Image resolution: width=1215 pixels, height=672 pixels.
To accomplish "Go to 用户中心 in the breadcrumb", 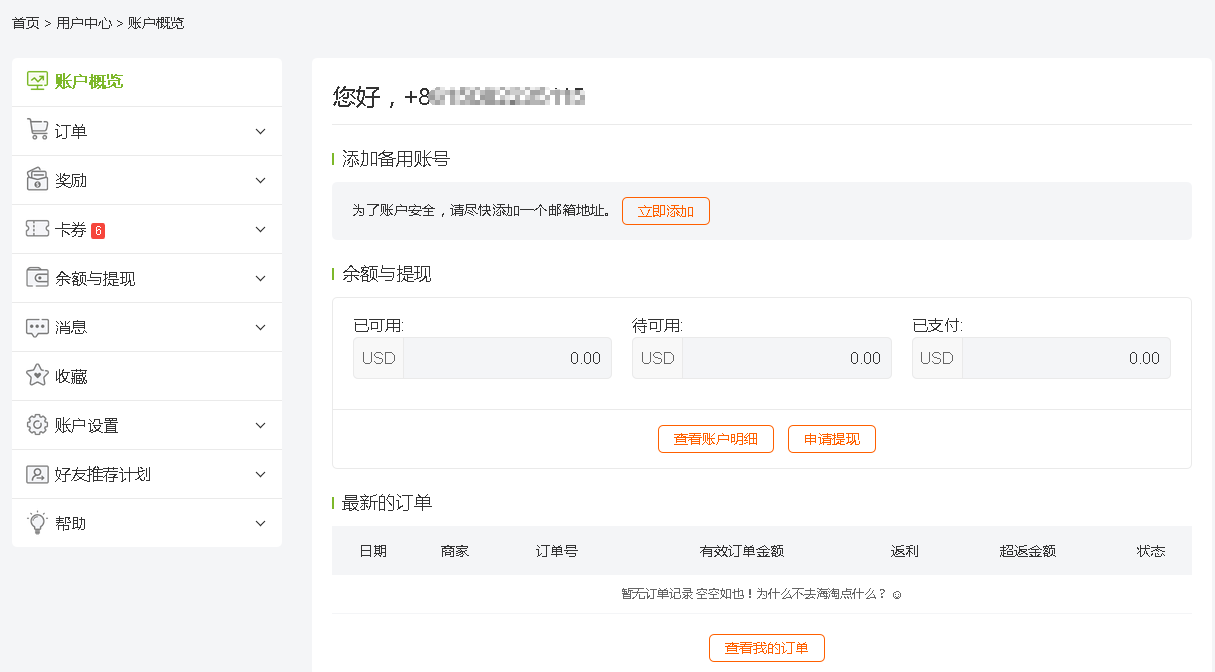I will click(x=84, y=23).
